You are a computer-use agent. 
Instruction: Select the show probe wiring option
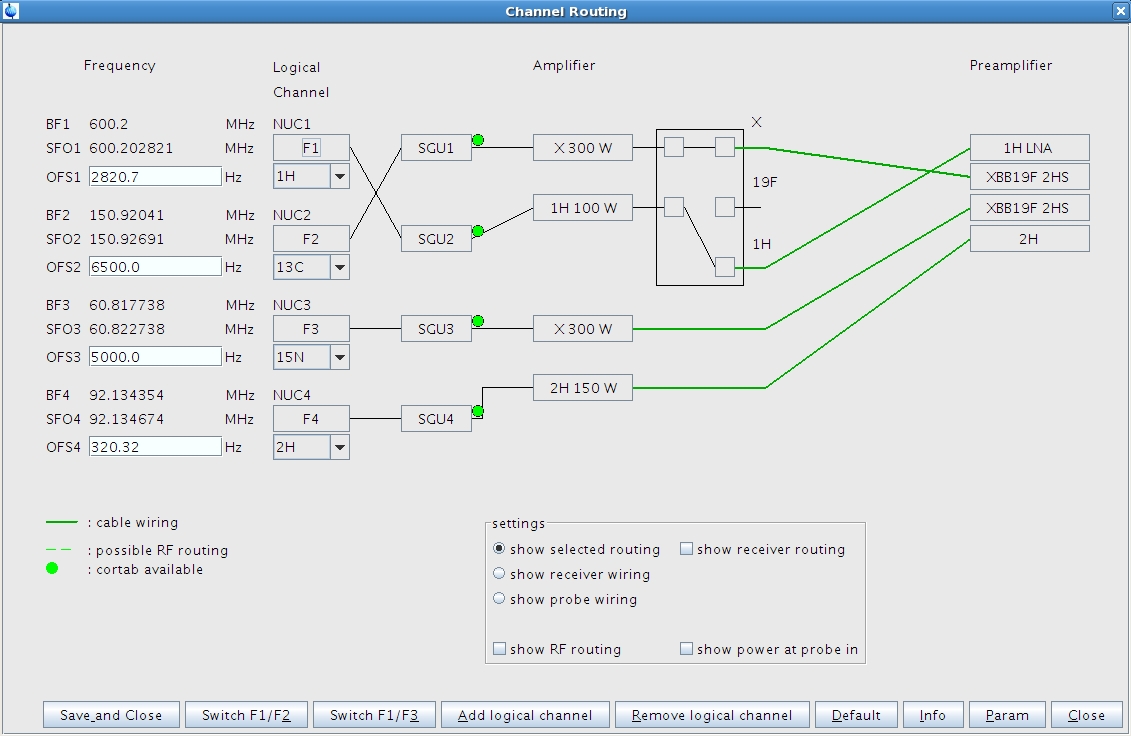pos(499,599)
